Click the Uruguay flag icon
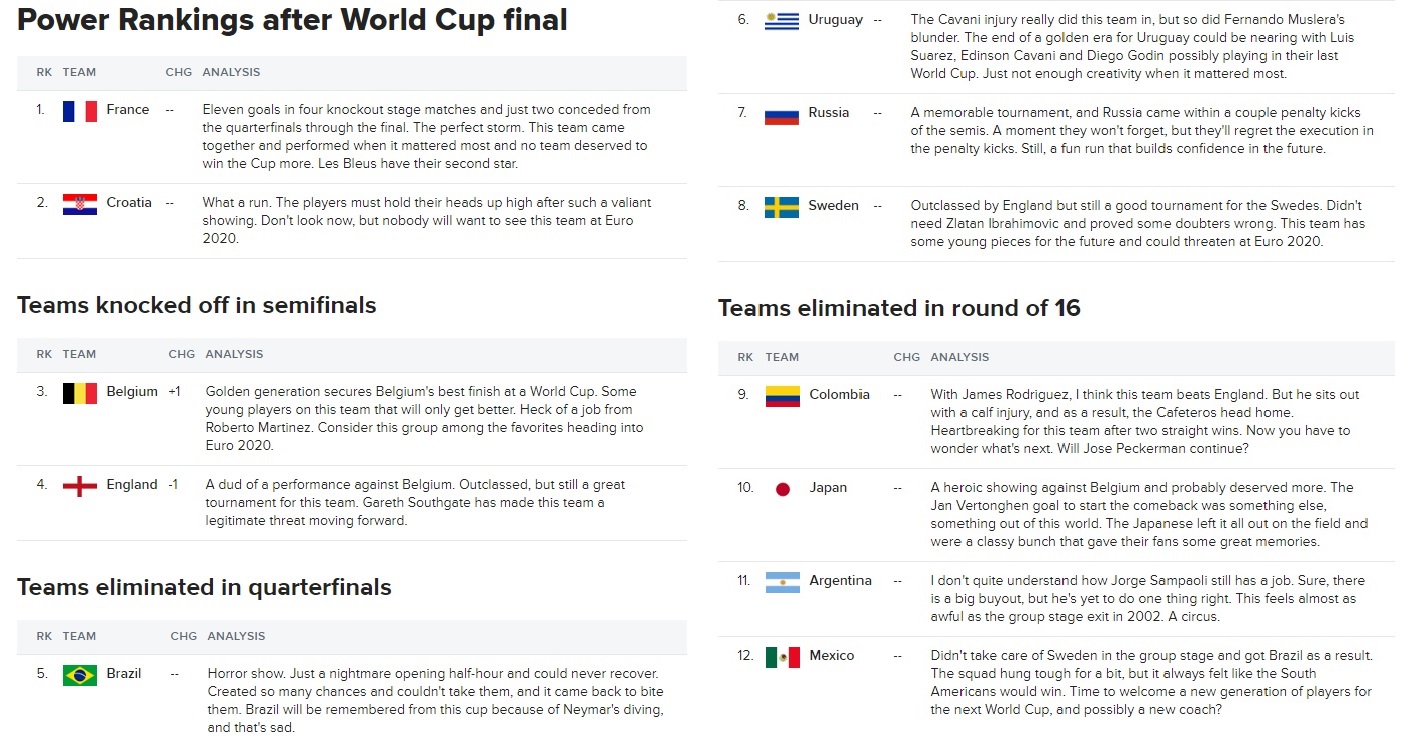This screenshot has width=1407, height=746. pos(782,21)
